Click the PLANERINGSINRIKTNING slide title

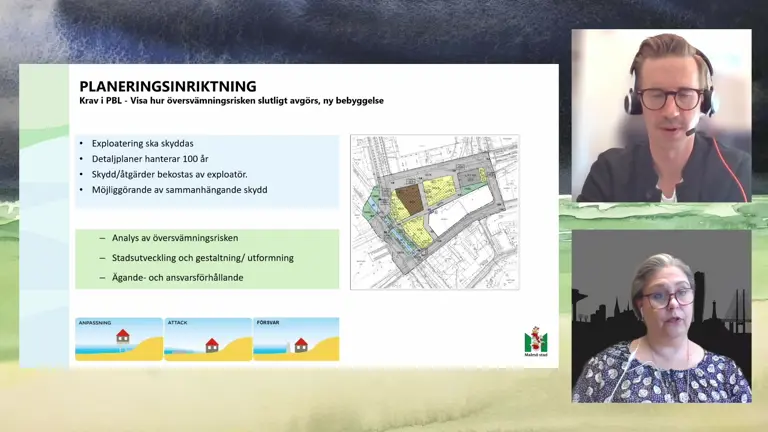[x=168, y=86]
